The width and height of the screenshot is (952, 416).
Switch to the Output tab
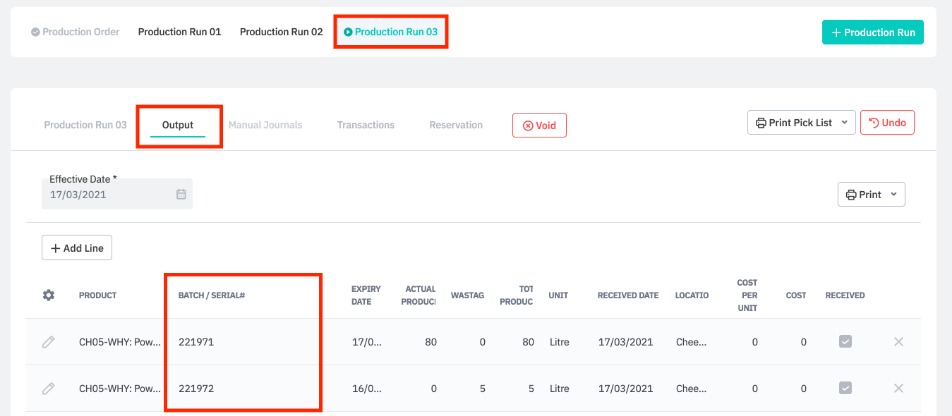point(178,125)
